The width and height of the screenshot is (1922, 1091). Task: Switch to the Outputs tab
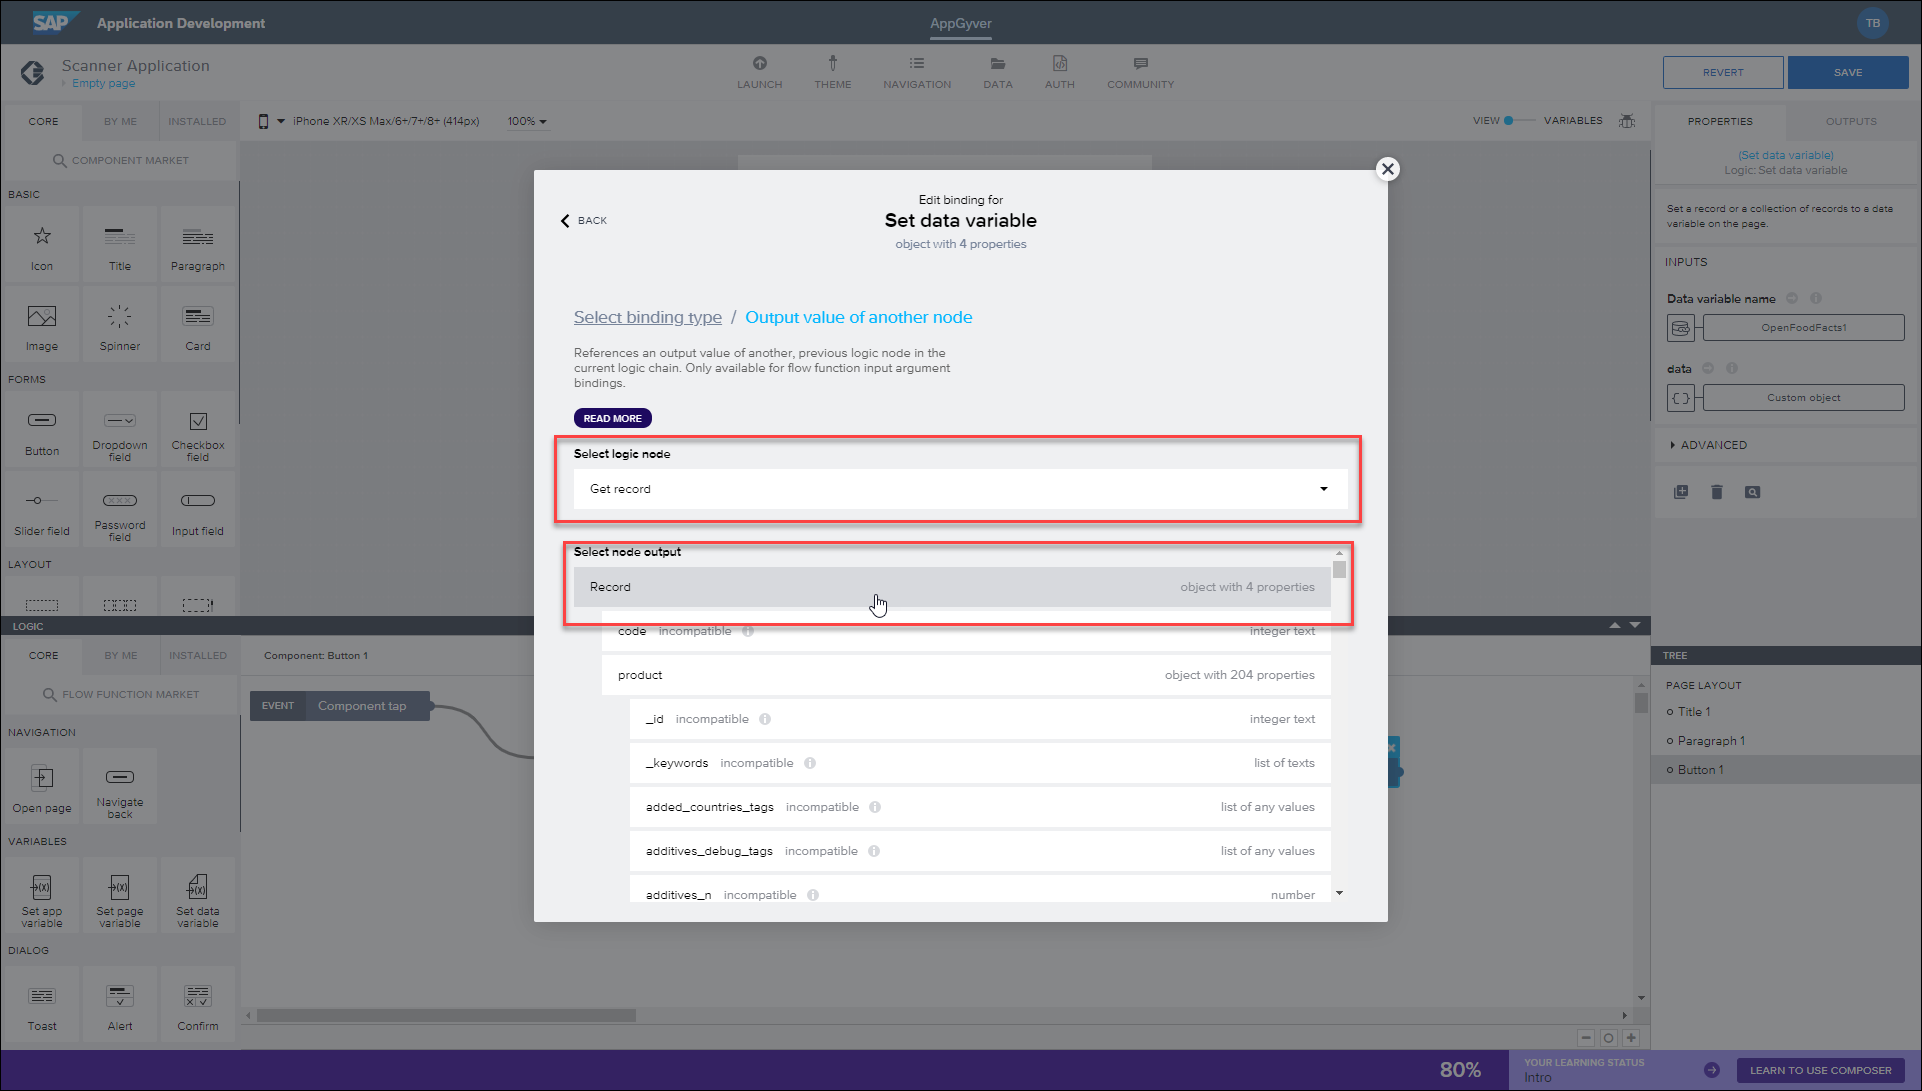pos(1851,121)
